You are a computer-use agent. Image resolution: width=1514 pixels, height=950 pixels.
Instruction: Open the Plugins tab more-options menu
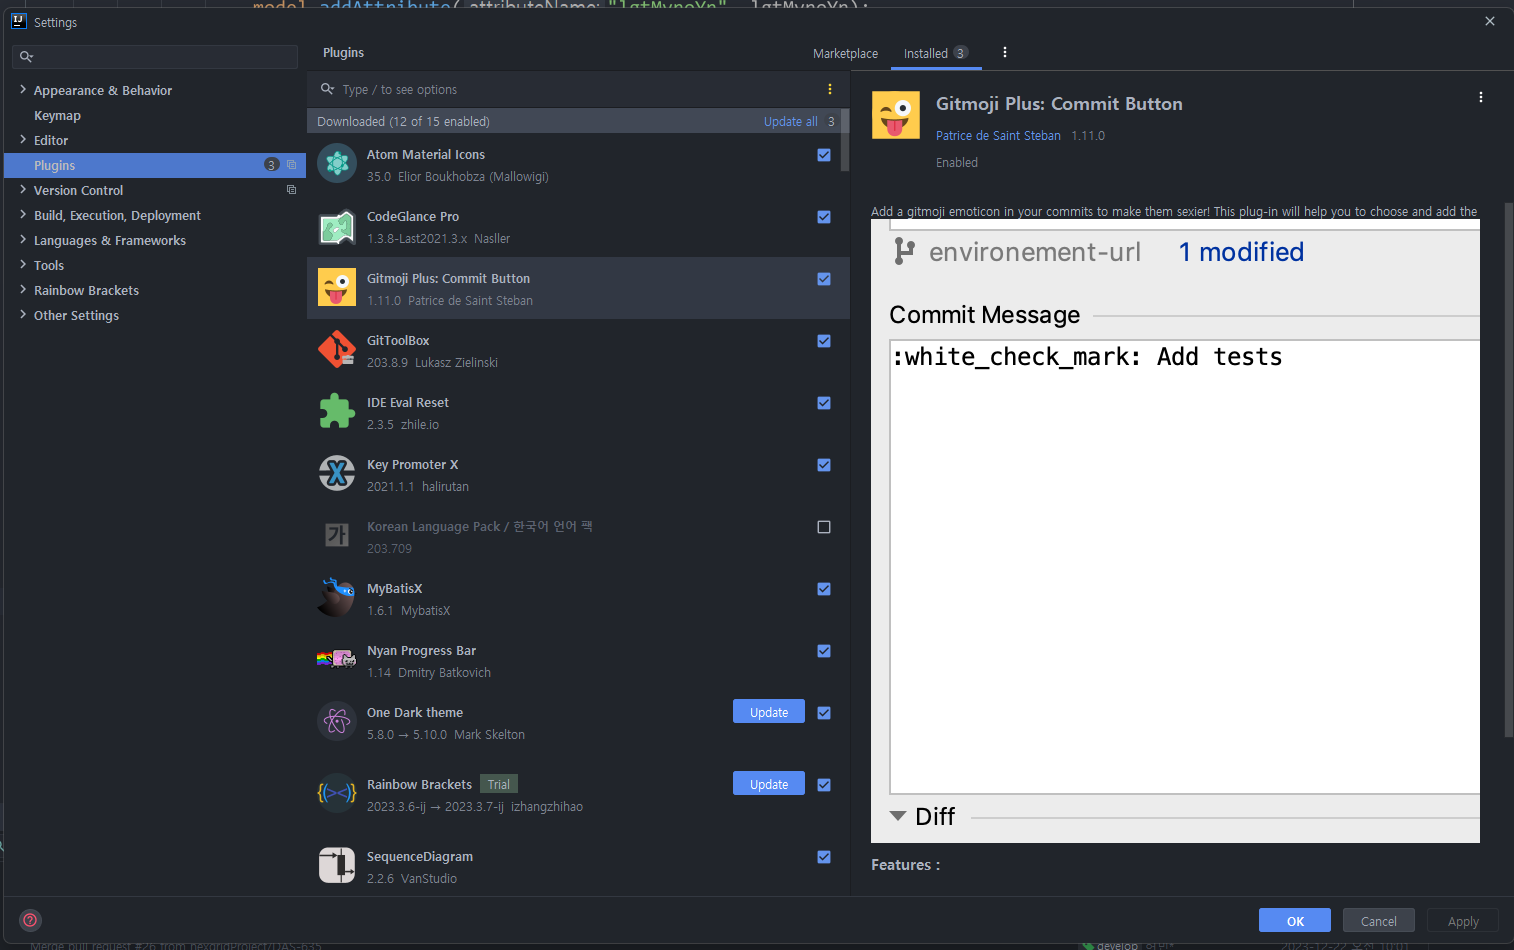(x=1005, y=52)
